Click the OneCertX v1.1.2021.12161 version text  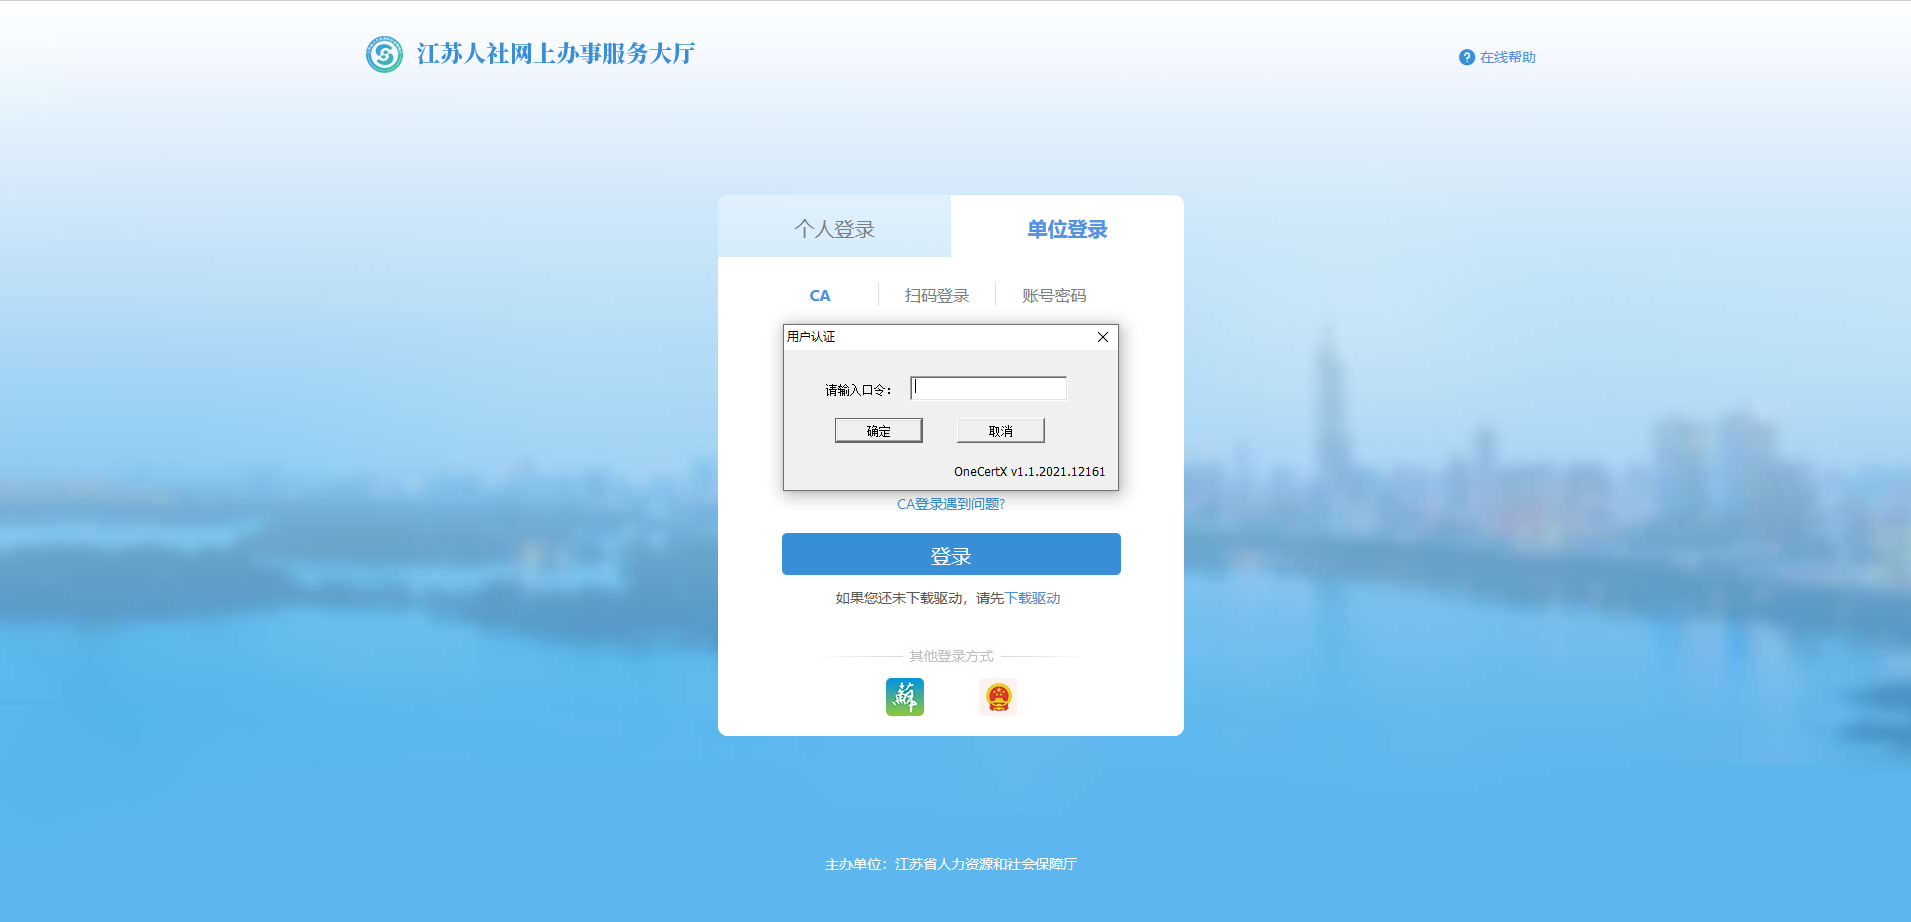pos(1029,471)
